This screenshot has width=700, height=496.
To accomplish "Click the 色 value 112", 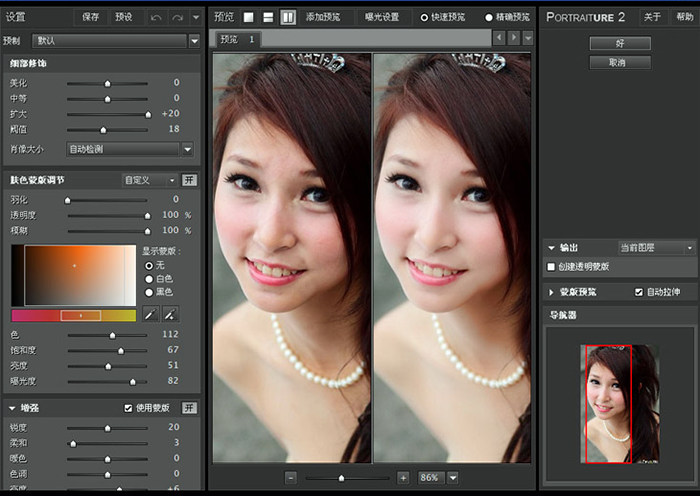I will point(170,334).
